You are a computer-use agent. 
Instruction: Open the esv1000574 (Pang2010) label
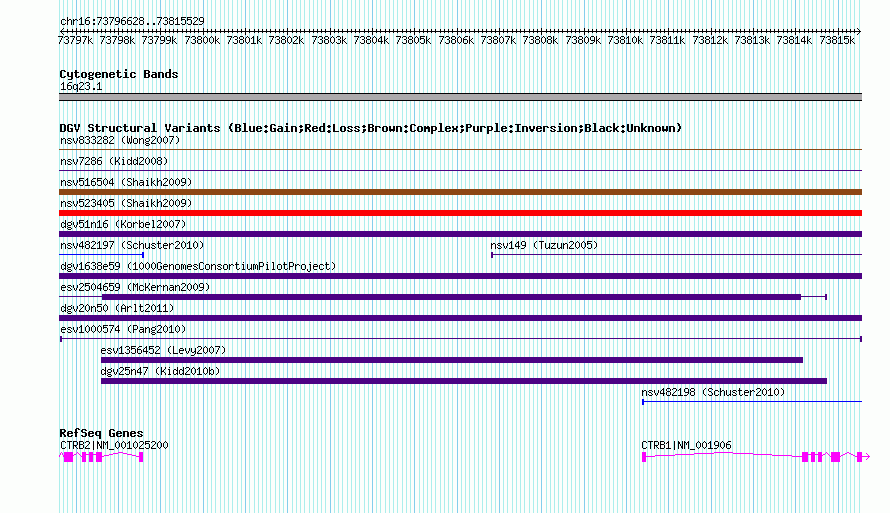click(123, 329)
